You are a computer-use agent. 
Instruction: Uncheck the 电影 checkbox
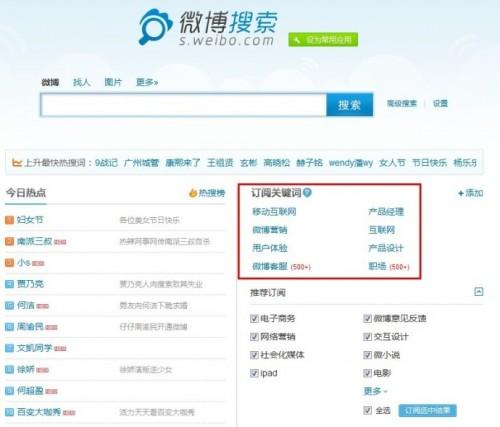click(x=368, y=373)
